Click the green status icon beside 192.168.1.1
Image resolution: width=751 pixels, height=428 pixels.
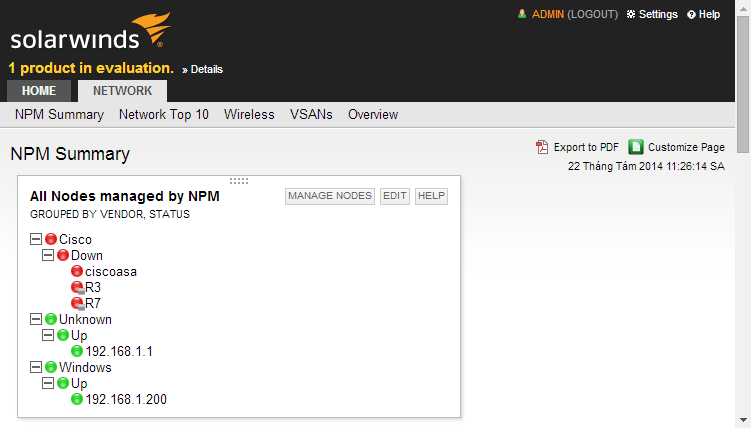pos(77,351)
